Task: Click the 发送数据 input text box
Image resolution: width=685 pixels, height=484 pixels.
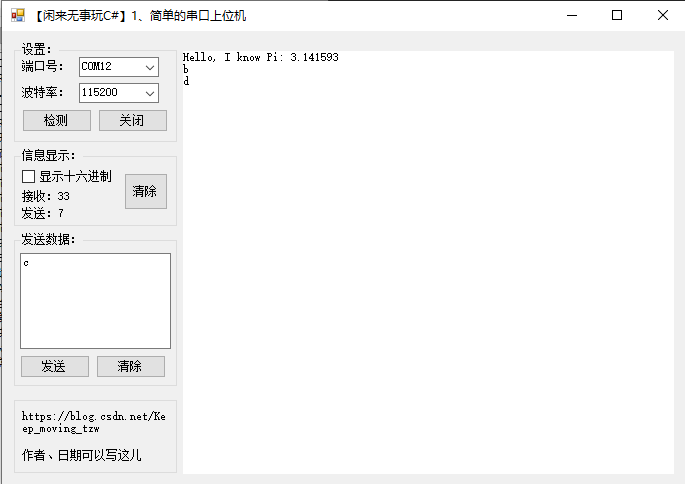Action: pyautogui.click(x=95, y=301)
